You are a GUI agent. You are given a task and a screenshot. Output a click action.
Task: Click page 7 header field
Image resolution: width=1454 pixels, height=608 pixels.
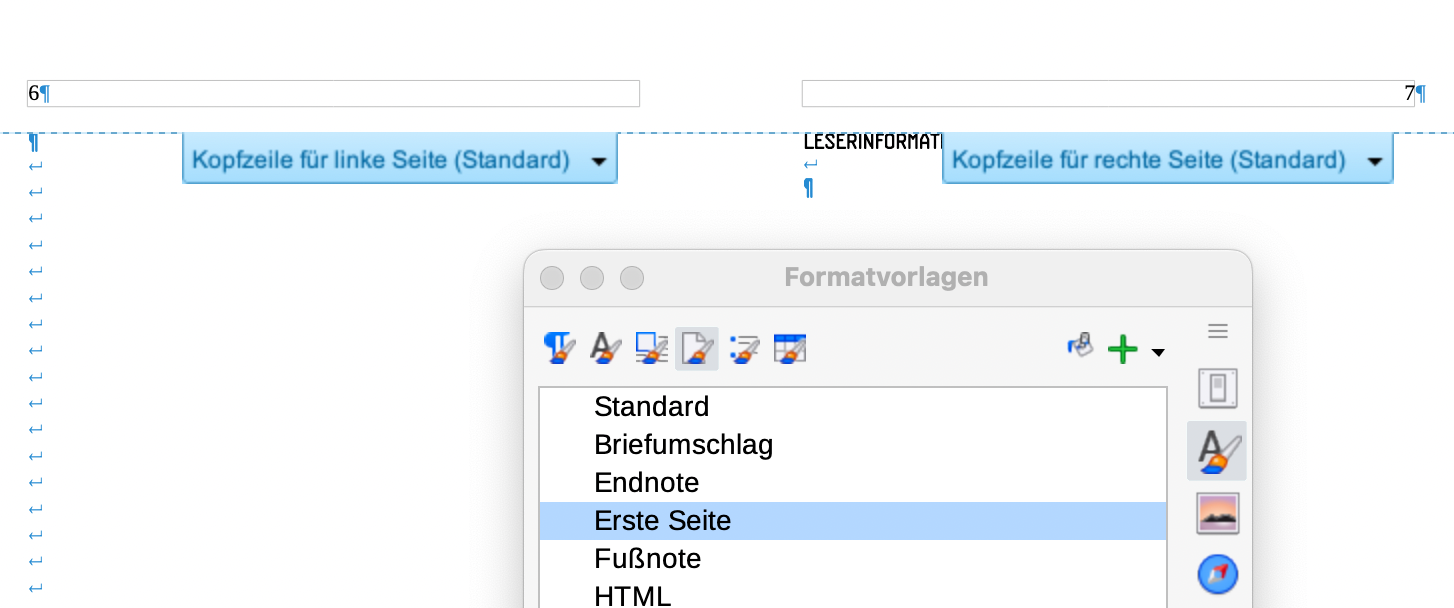click(x=1108, y=93)
